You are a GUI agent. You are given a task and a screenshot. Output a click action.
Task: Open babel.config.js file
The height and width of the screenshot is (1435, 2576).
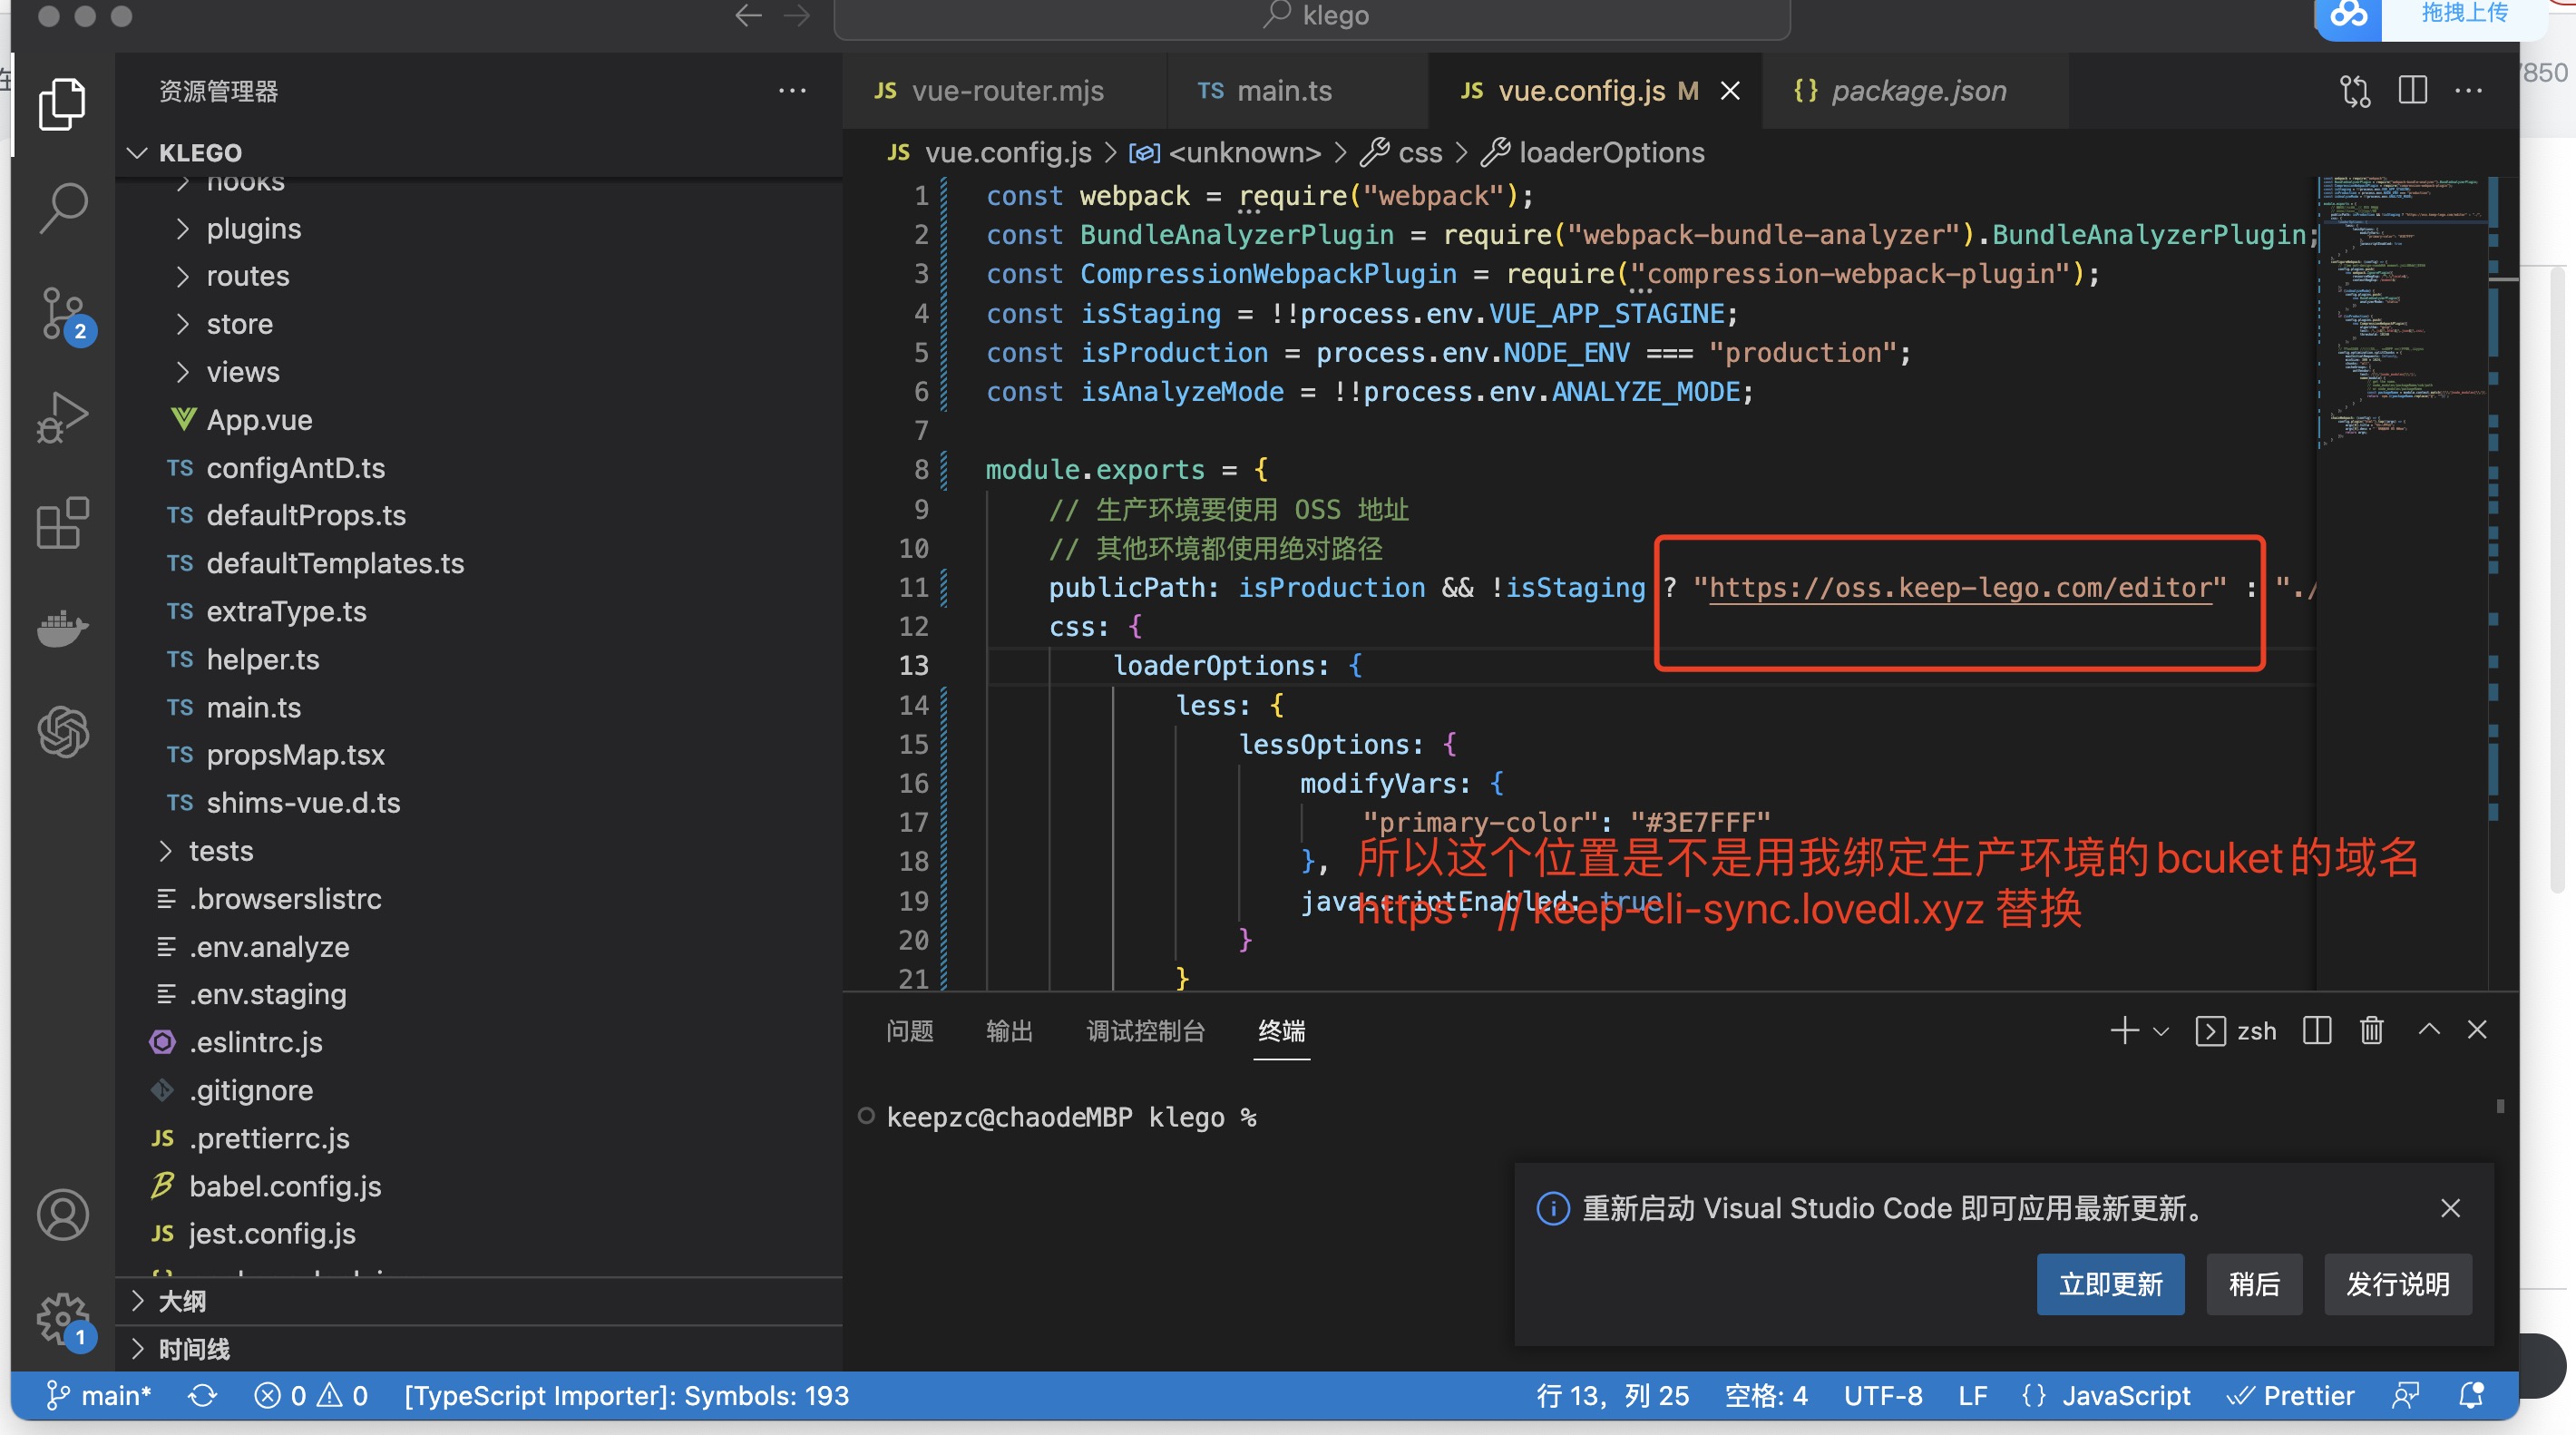pos(285,1186)
